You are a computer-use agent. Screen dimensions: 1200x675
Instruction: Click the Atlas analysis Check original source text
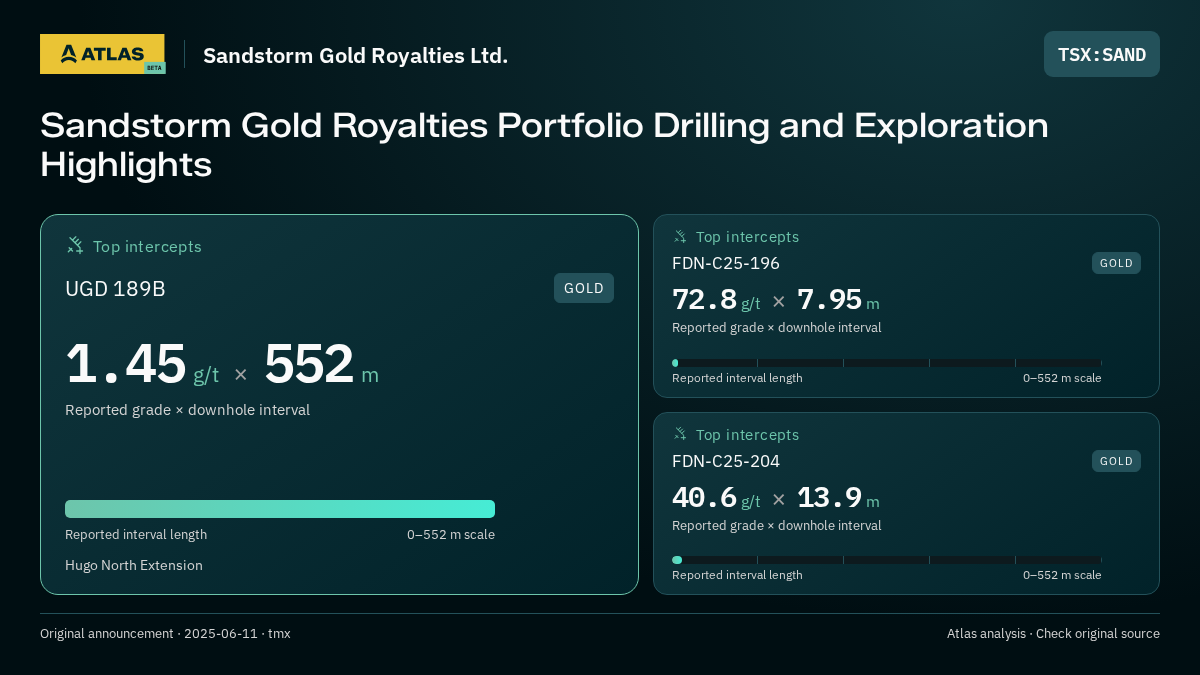(1053, 633)
